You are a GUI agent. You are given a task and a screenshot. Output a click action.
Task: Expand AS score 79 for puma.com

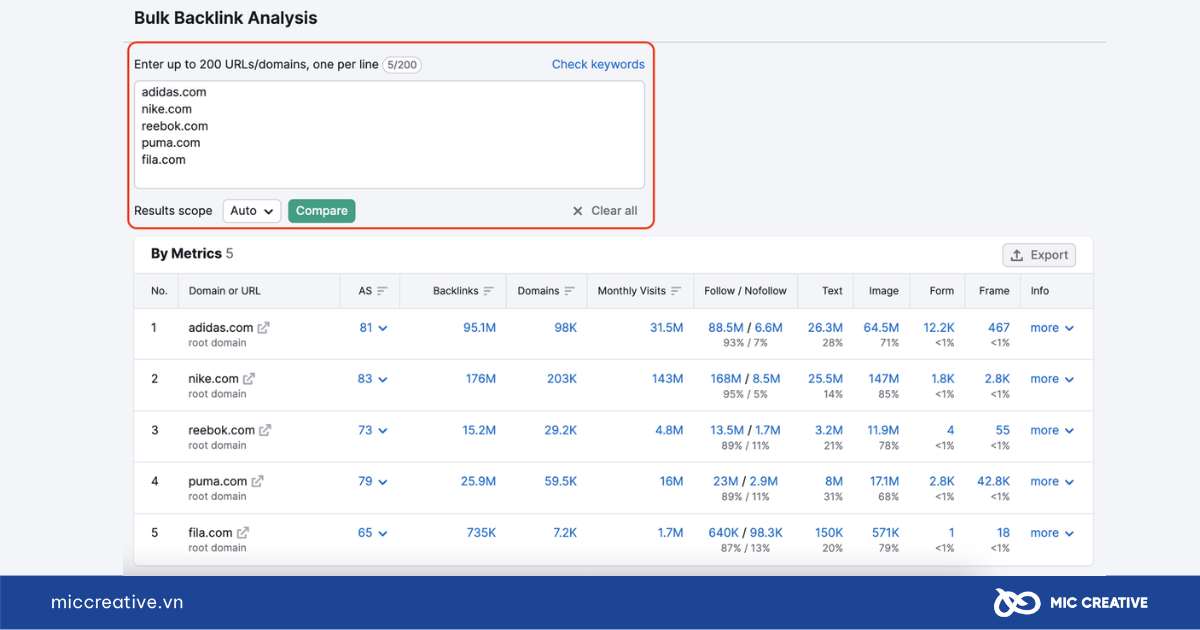pos(373,481)
